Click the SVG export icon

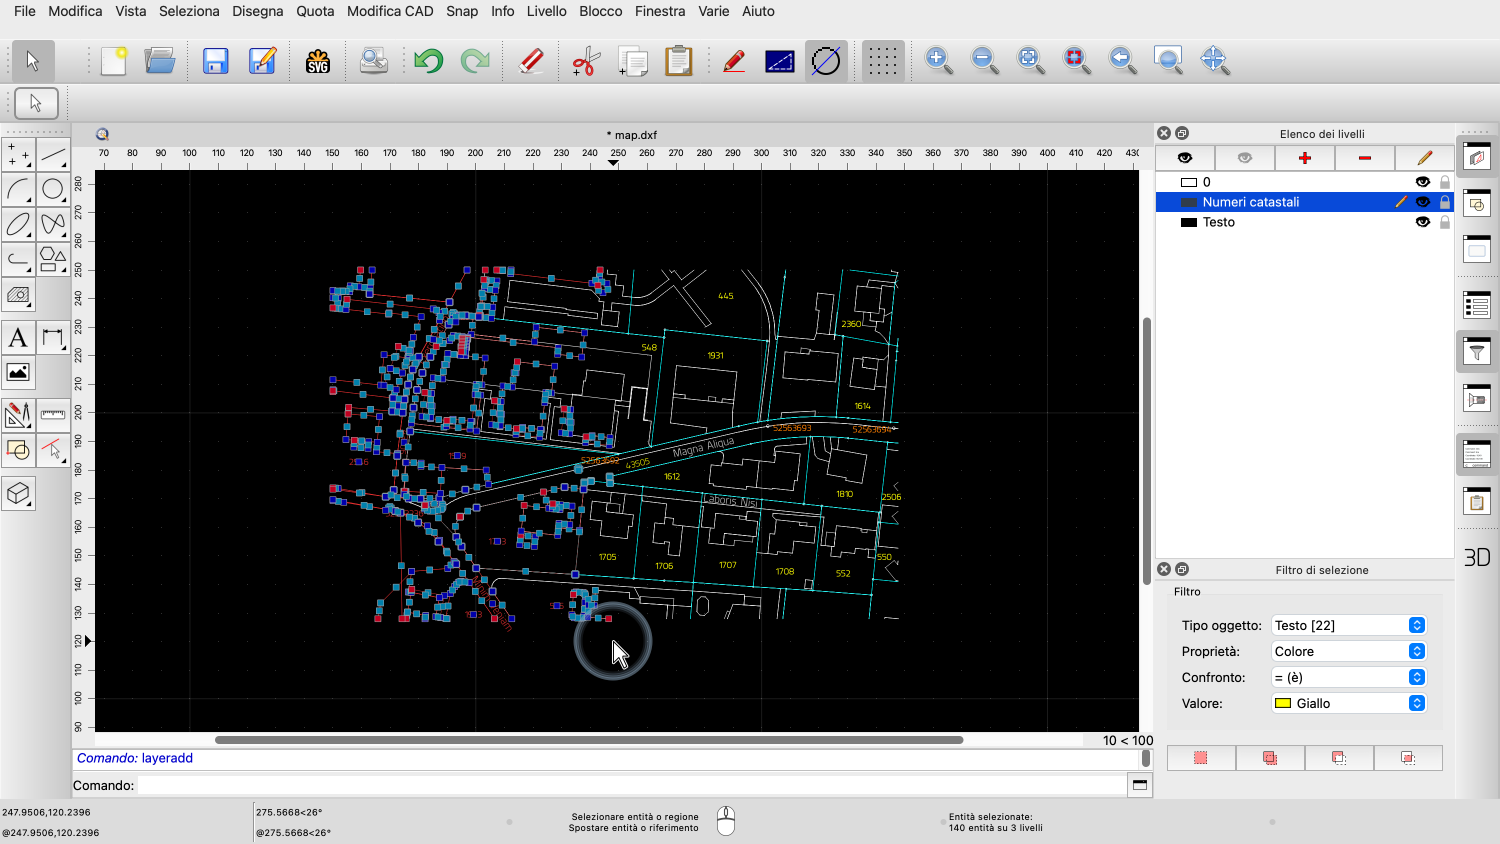[318, 61]
